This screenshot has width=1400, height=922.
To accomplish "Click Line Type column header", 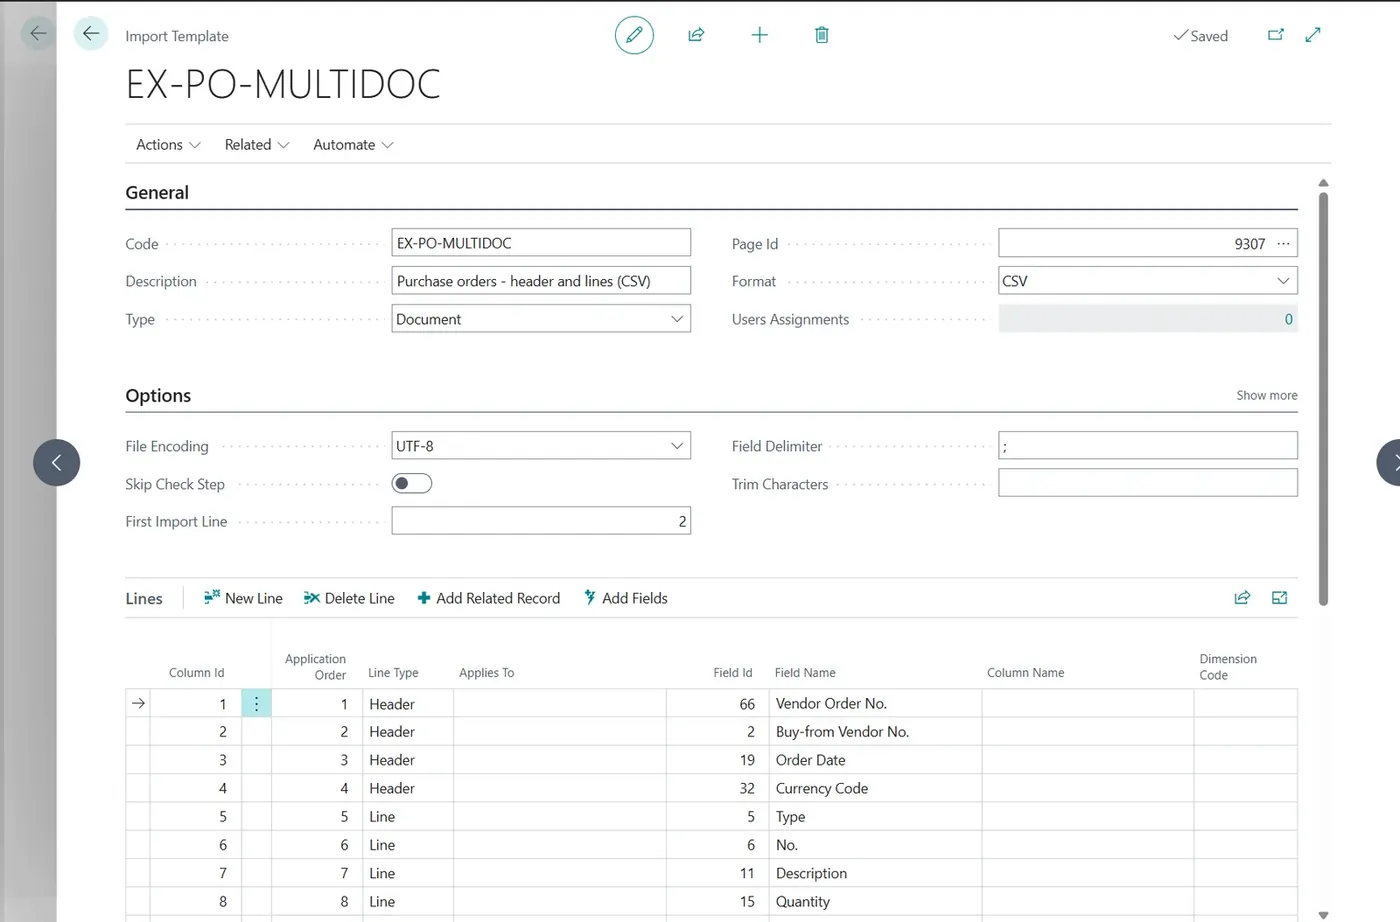I will tap(393, 673).
